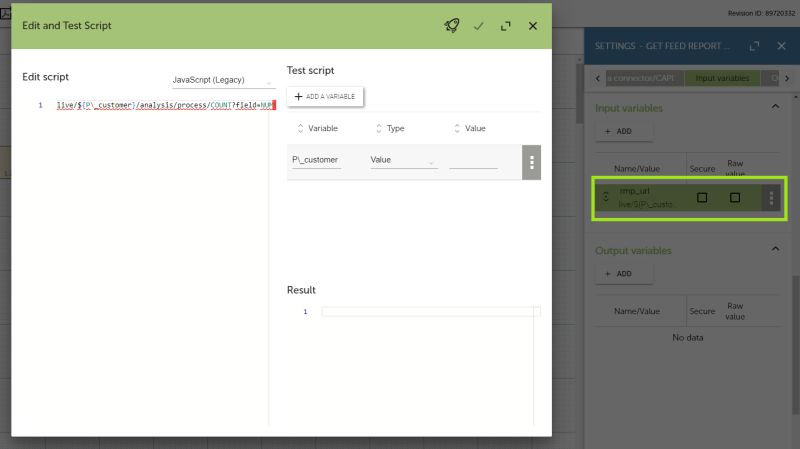Edit the P\_customer variable name field

tap(316, 160)
